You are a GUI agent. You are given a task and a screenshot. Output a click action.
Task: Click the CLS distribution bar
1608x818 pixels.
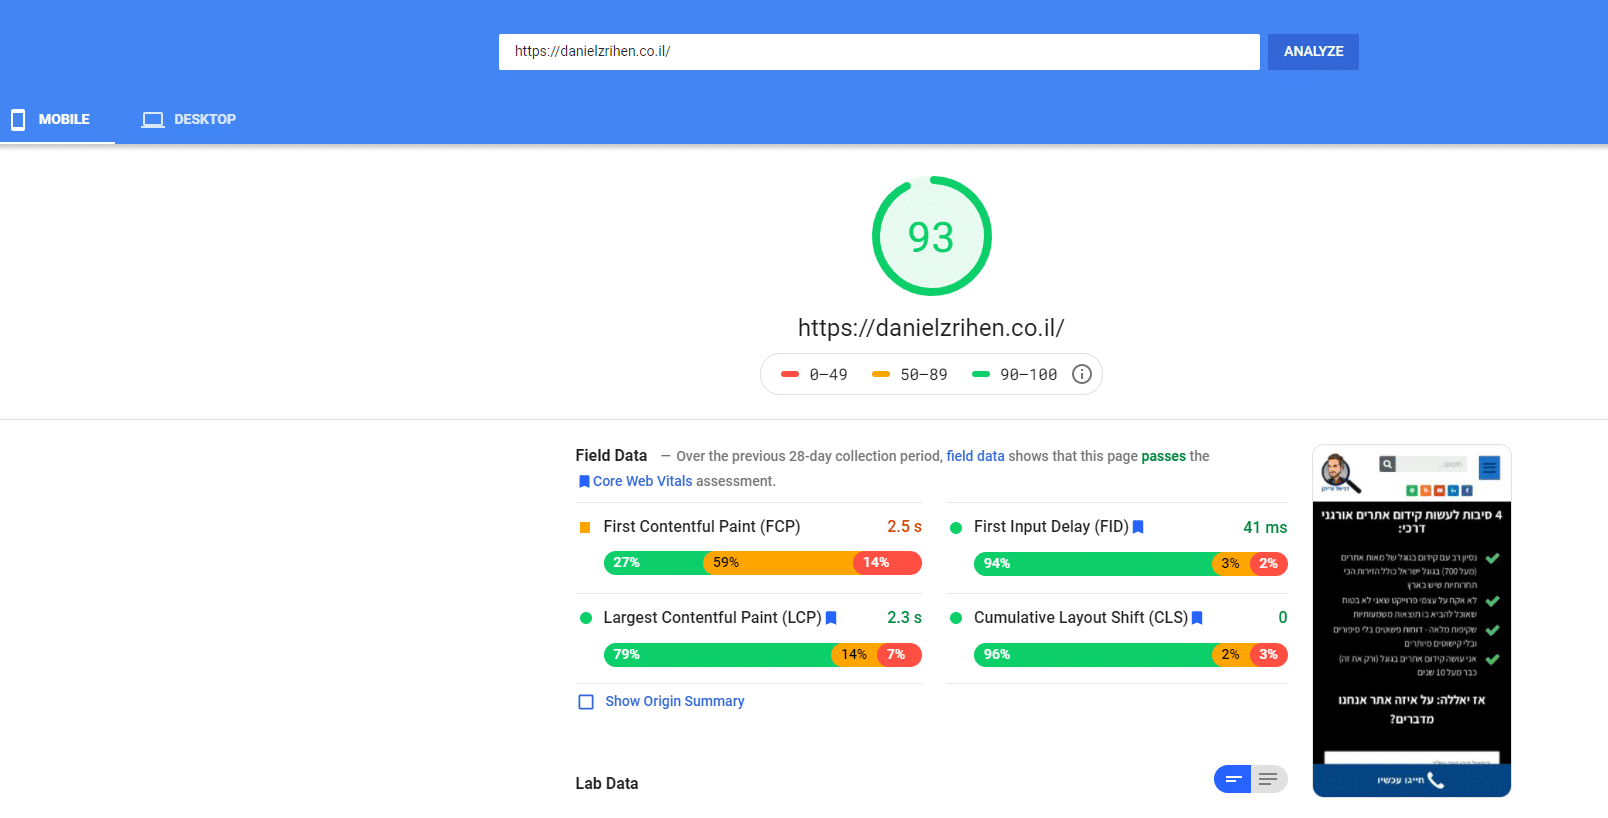pos(1131,655)
